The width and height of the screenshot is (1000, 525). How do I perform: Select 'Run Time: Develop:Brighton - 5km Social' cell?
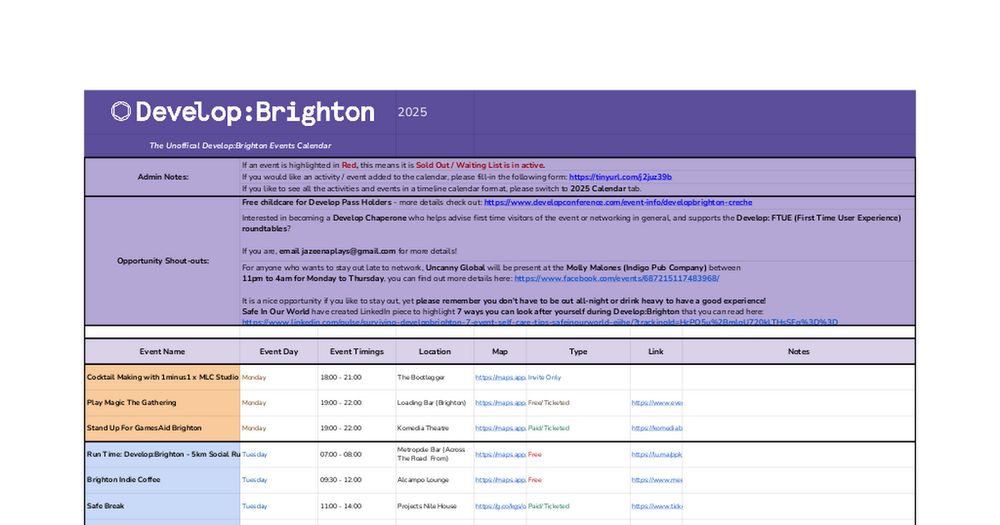163,454
